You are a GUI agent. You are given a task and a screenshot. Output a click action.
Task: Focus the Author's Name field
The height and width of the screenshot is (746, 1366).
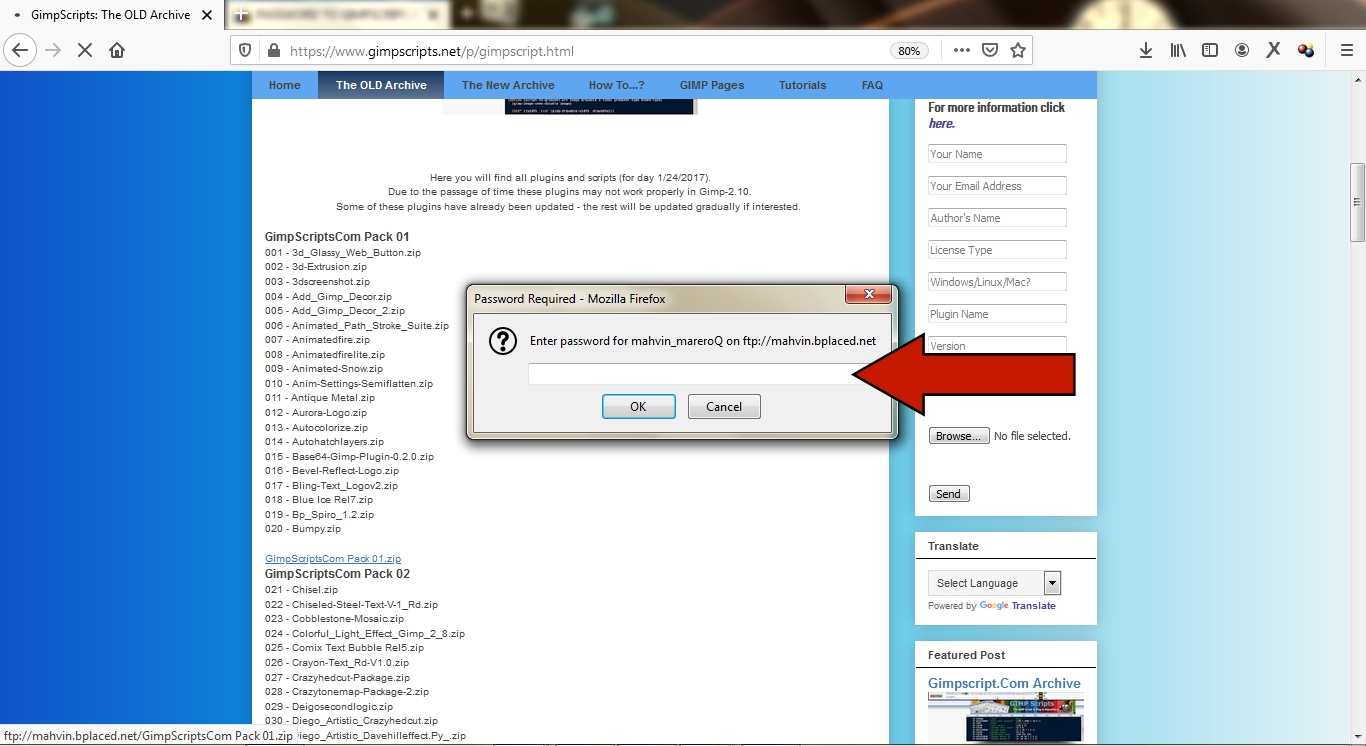click(997, 218)
